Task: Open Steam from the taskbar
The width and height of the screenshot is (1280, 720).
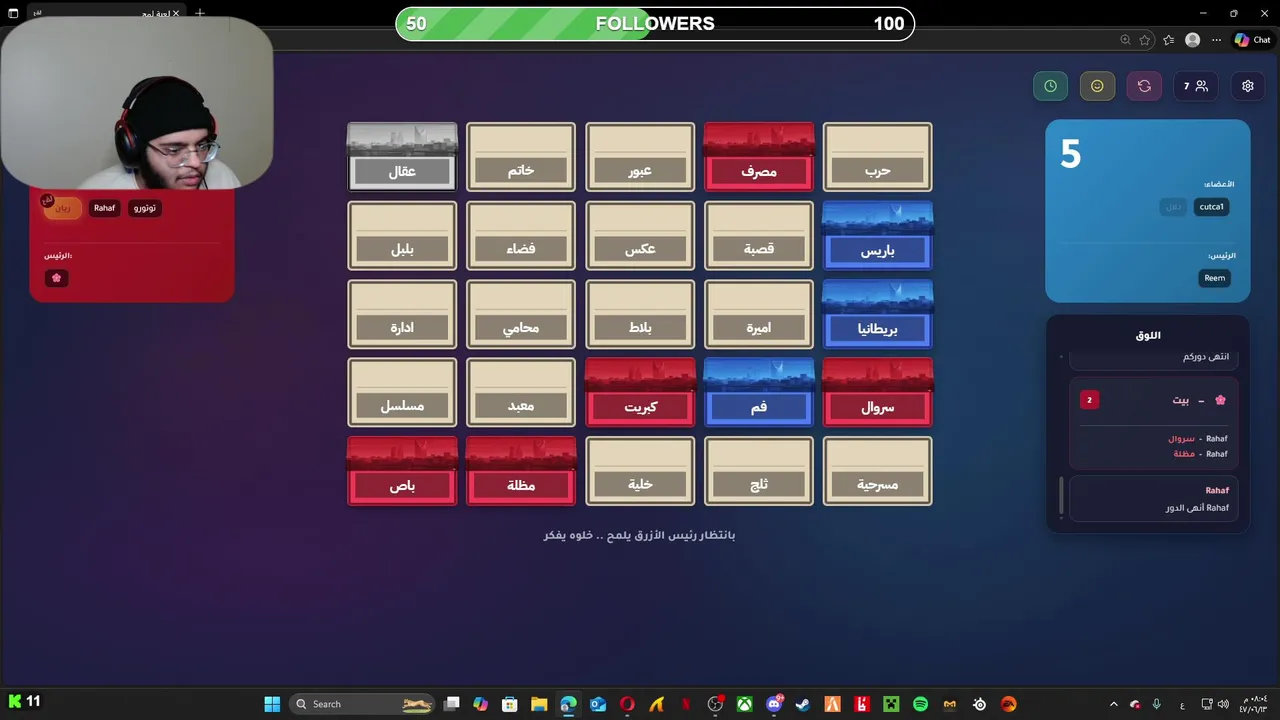Action: pyautogui.click(x=803, y=704)
